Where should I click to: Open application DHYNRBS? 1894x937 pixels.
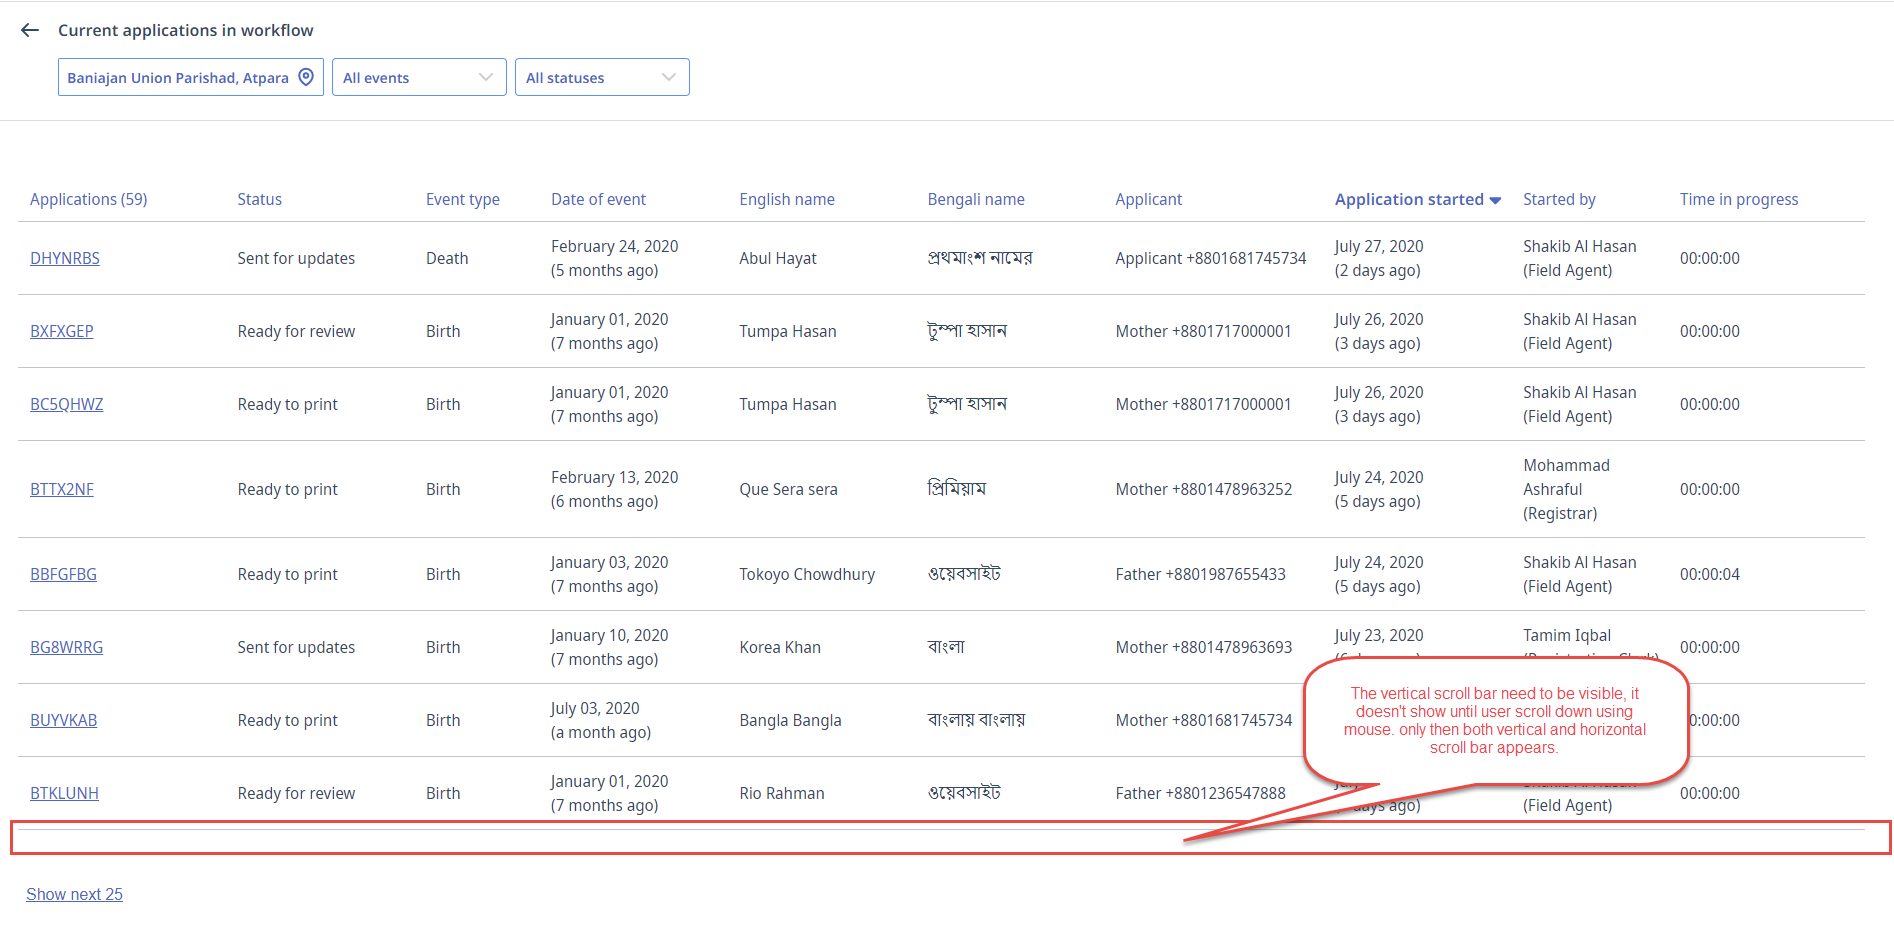(64, 257)
